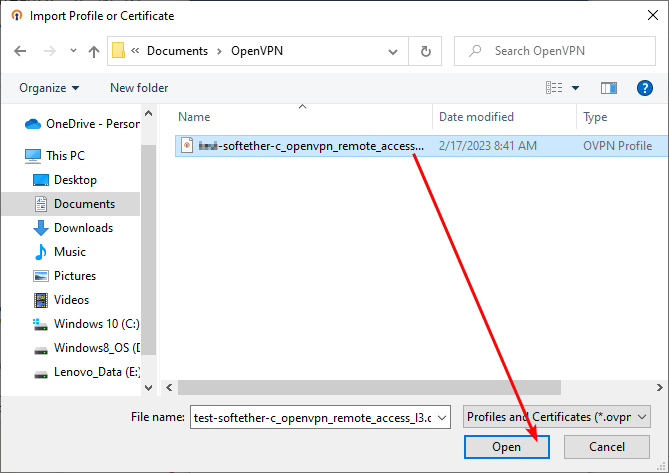Open the Help question mark icon
The image size is (669, 473).
(645, 88)
